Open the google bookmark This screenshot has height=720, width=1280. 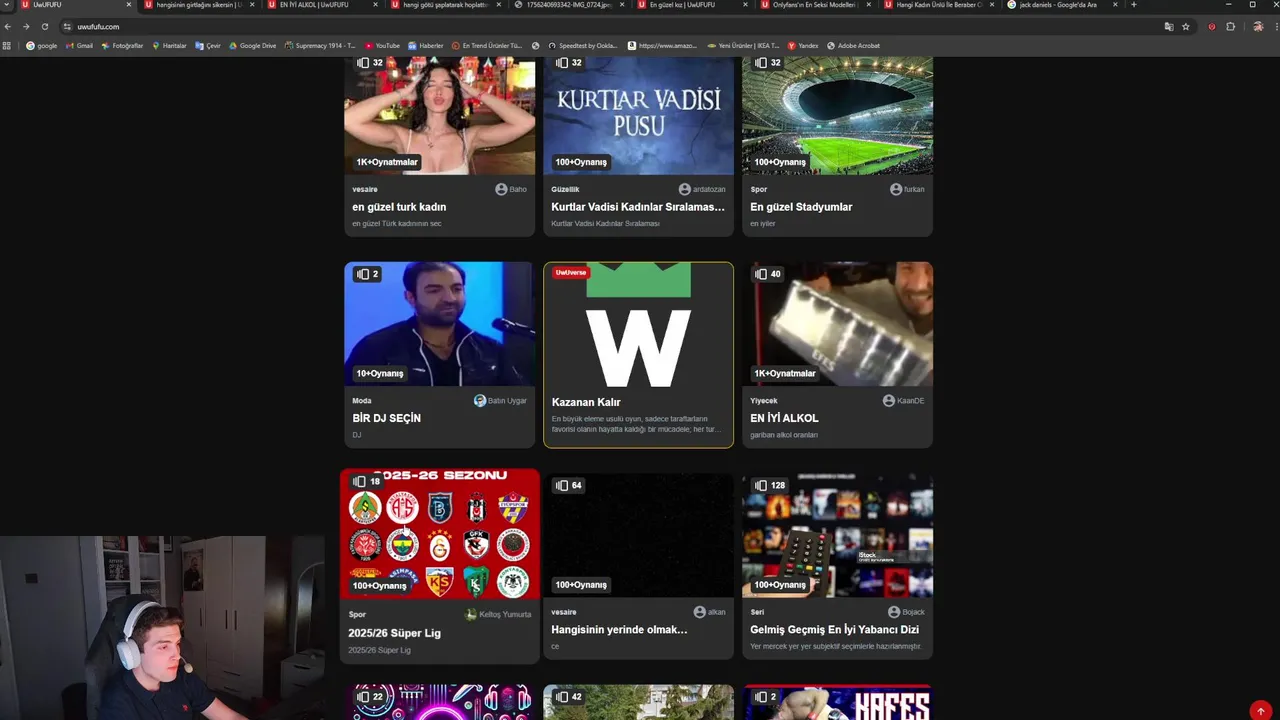pyautogui.click(x=42, y=46)
